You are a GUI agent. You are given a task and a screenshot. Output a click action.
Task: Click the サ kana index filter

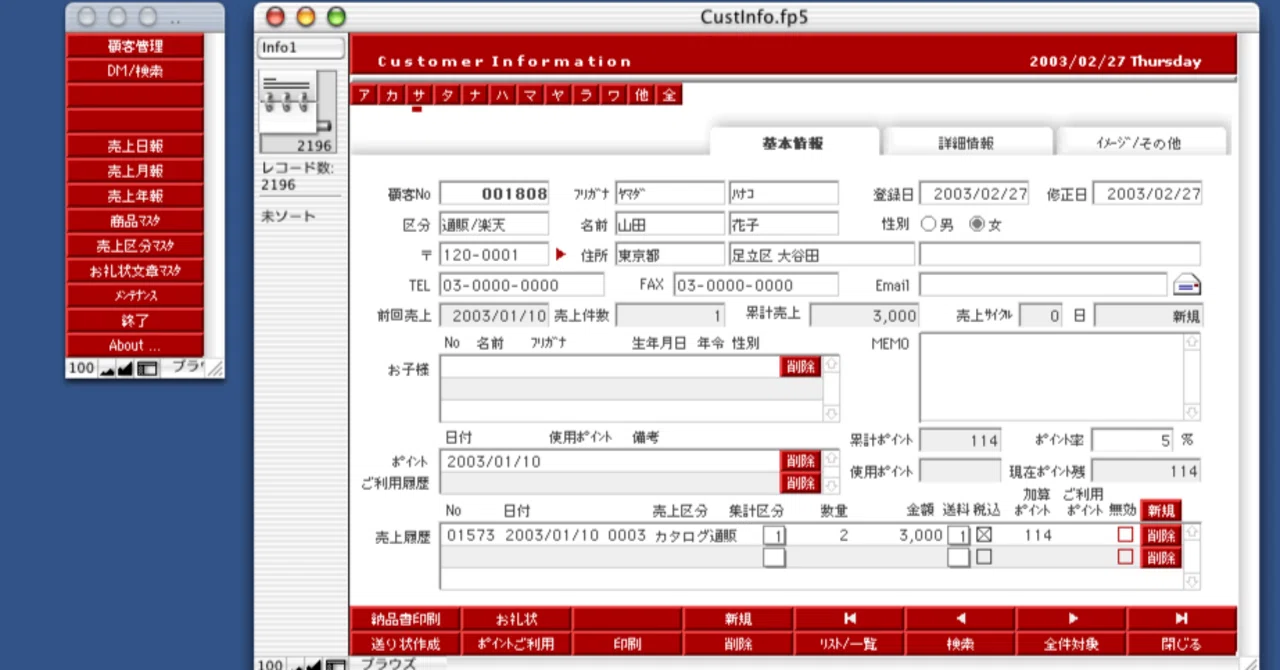[420, 95]
